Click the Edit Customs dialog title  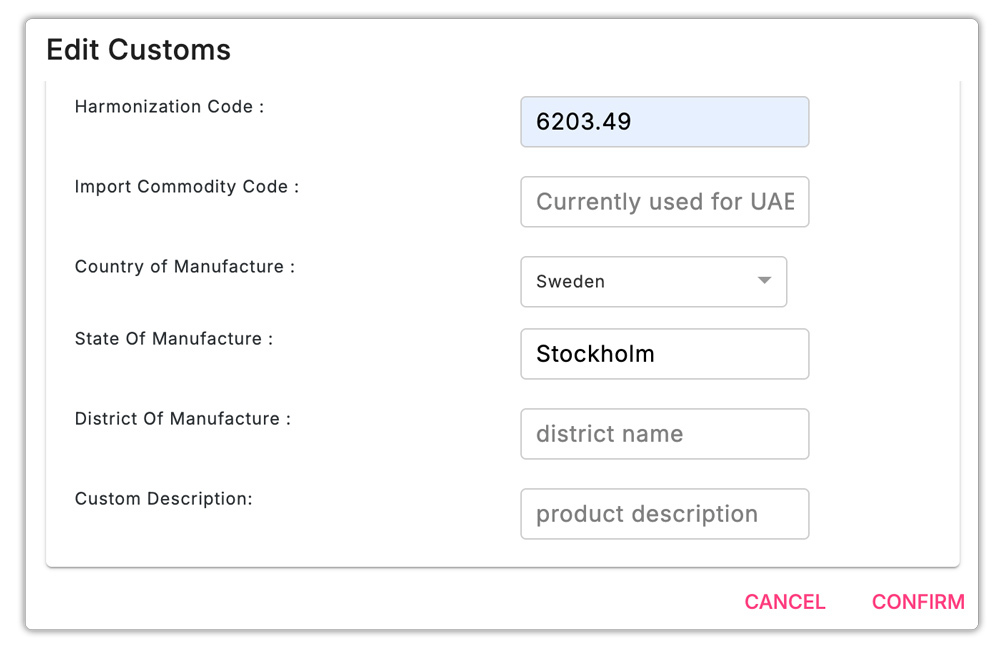(139, 50)
